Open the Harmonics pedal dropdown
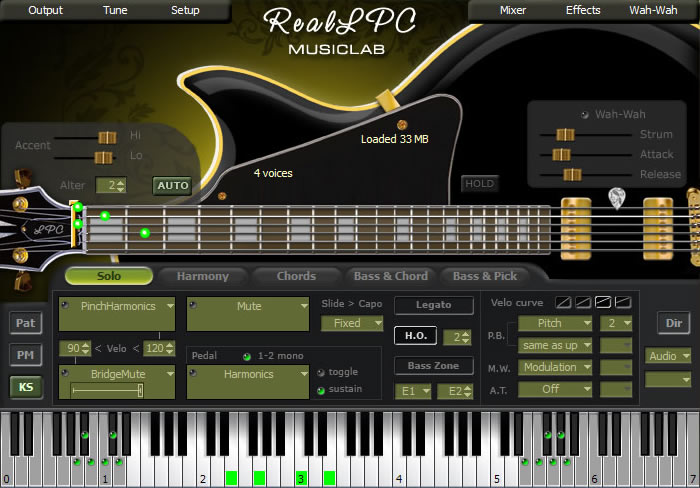The width and height of the screenshot is (700, 488). tap(304, 374)
